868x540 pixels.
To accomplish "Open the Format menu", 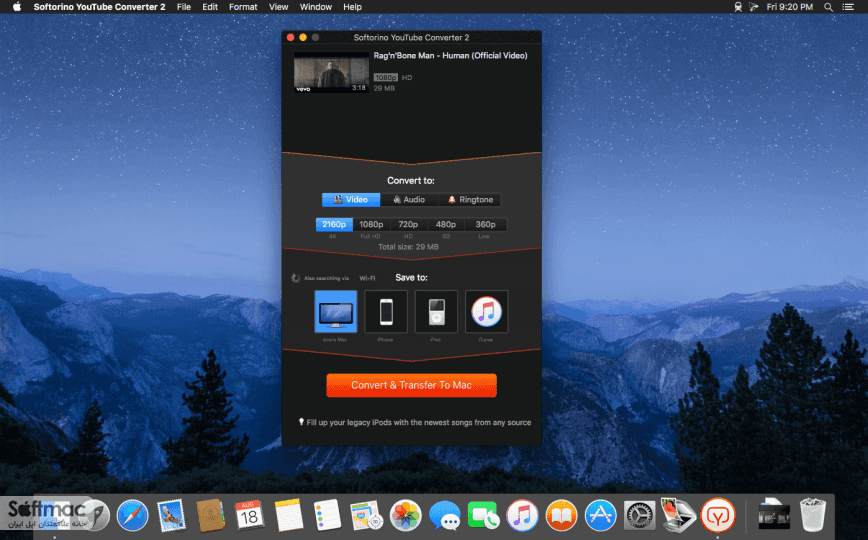I will pos(243,7).
